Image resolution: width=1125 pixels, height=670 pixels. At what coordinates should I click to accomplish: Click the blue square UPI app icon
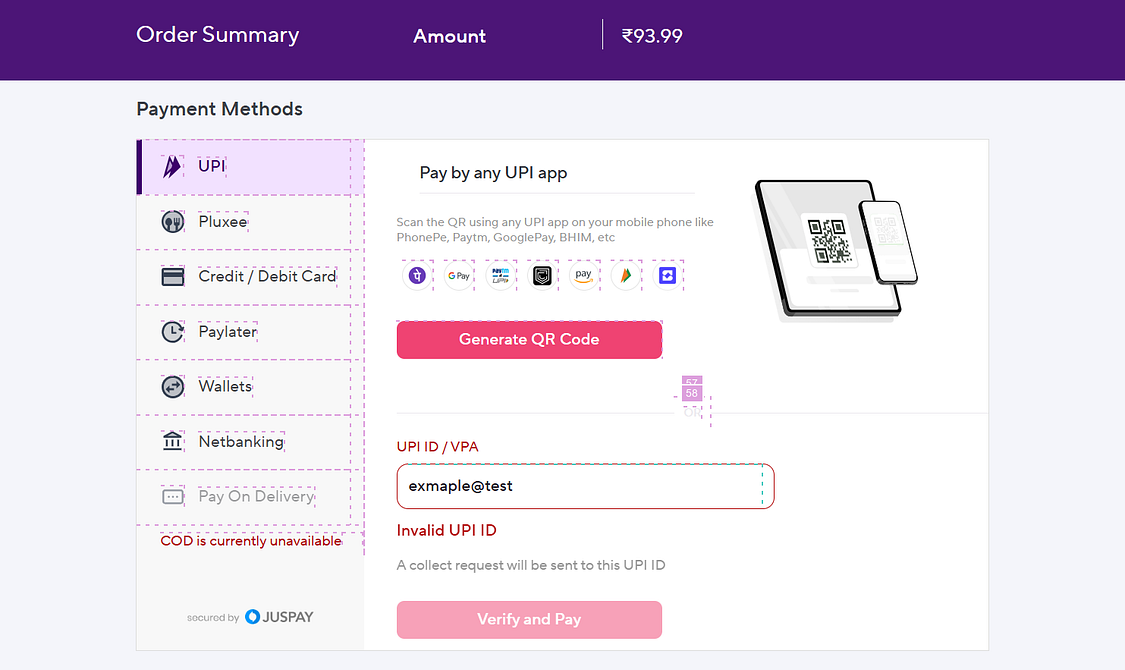pos(667,275)
